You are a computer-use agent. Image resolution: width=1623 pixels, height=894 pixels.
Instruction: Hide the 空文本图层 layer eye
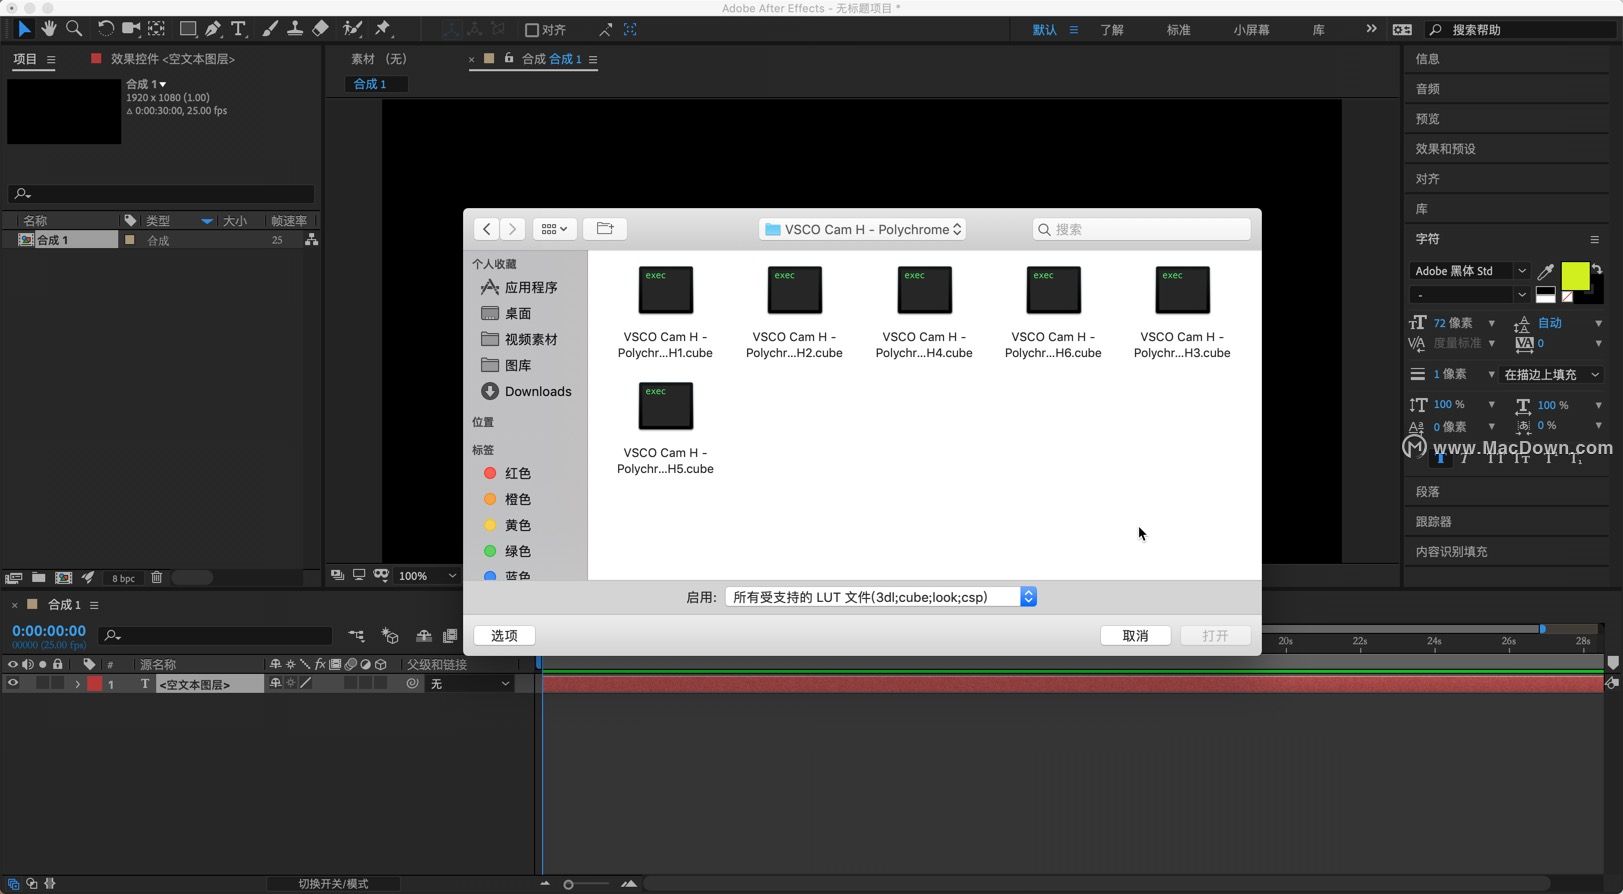click(13, 684)
